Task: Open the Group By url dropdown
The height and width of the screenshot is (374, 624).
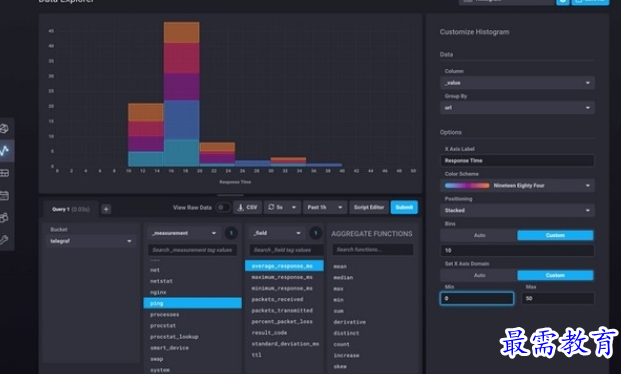Action: (517, 108)
